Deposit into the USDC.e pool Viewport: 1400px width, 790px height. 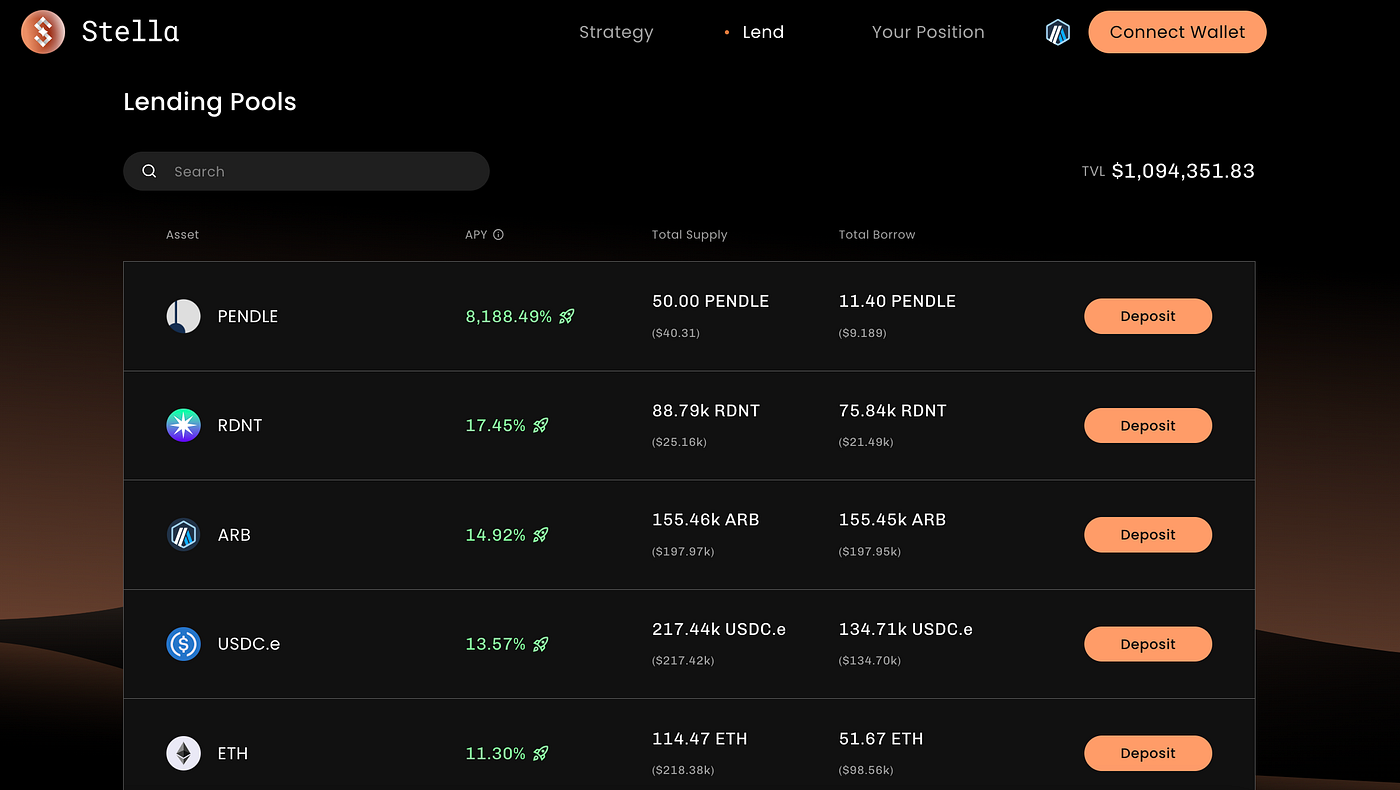coord(1148,644)
